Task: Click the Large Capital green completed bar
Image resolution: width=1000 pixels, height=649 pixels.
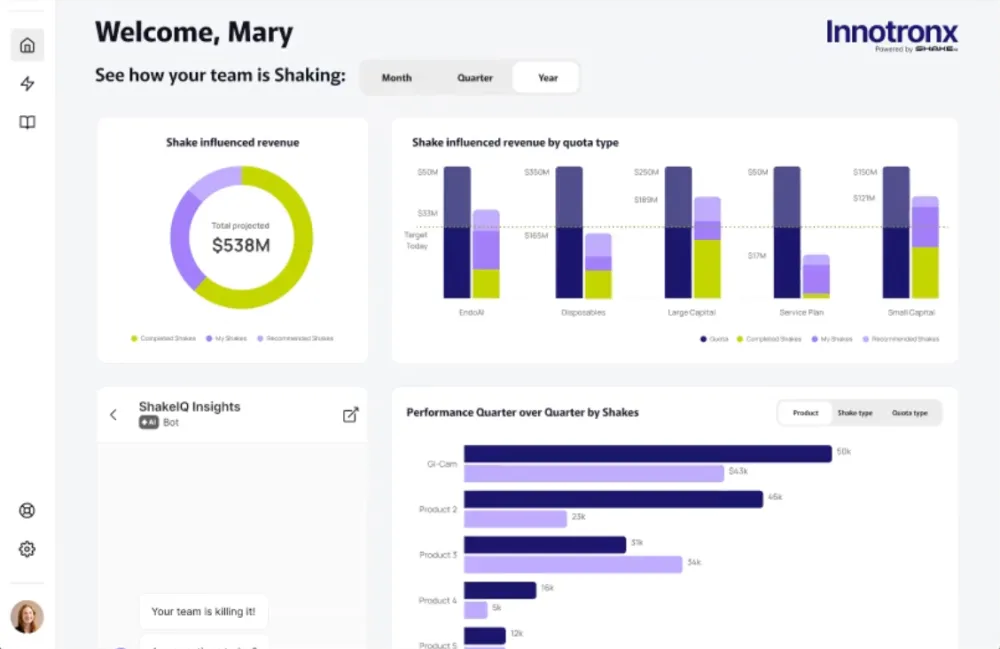Action: click(x=707, y=269)
